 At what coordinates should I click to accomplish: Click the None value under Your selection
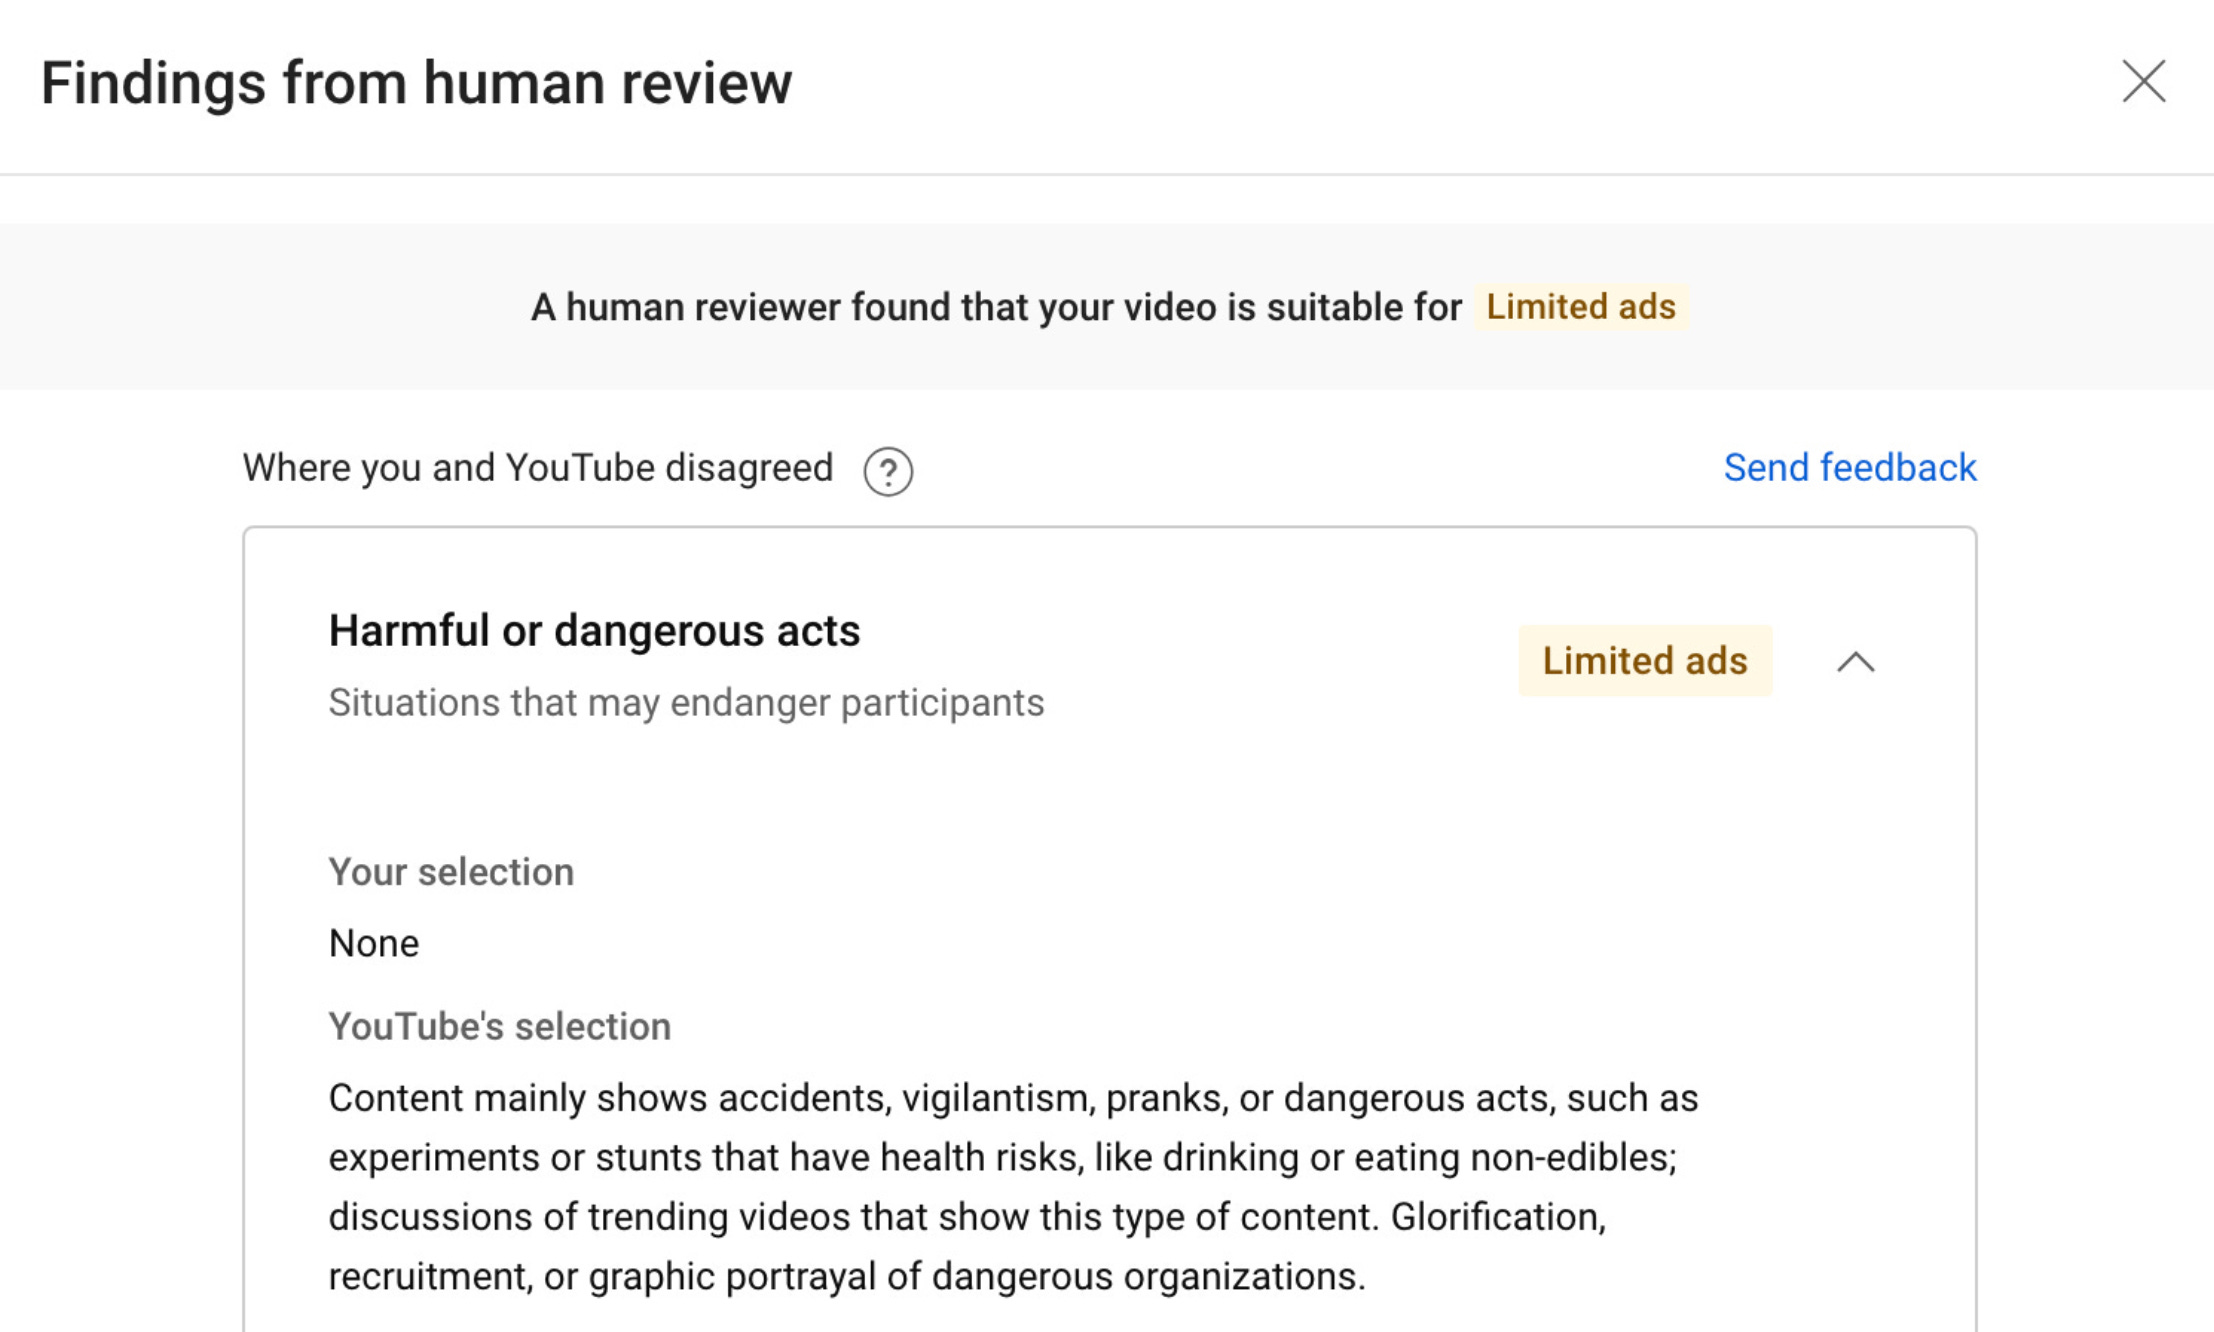pyautogui.click(x=374, y=944)
